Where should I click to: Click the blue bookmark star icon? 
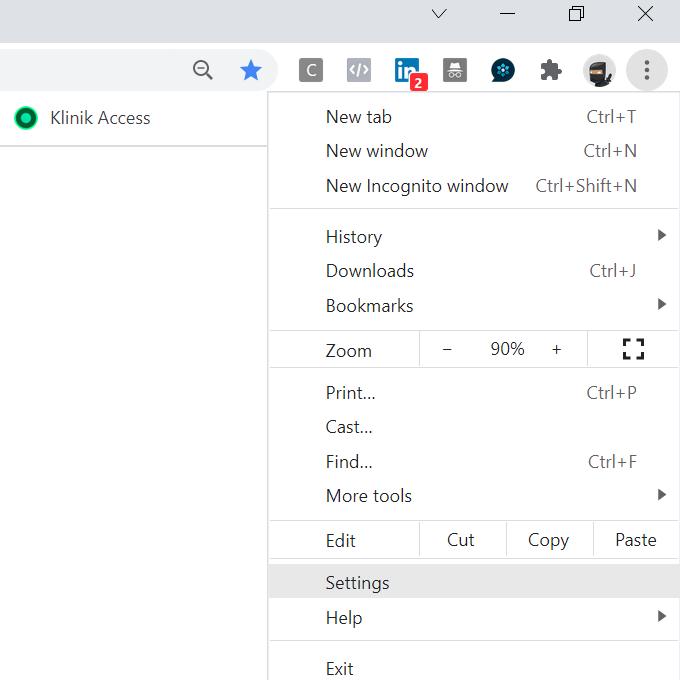pos(250,70)
